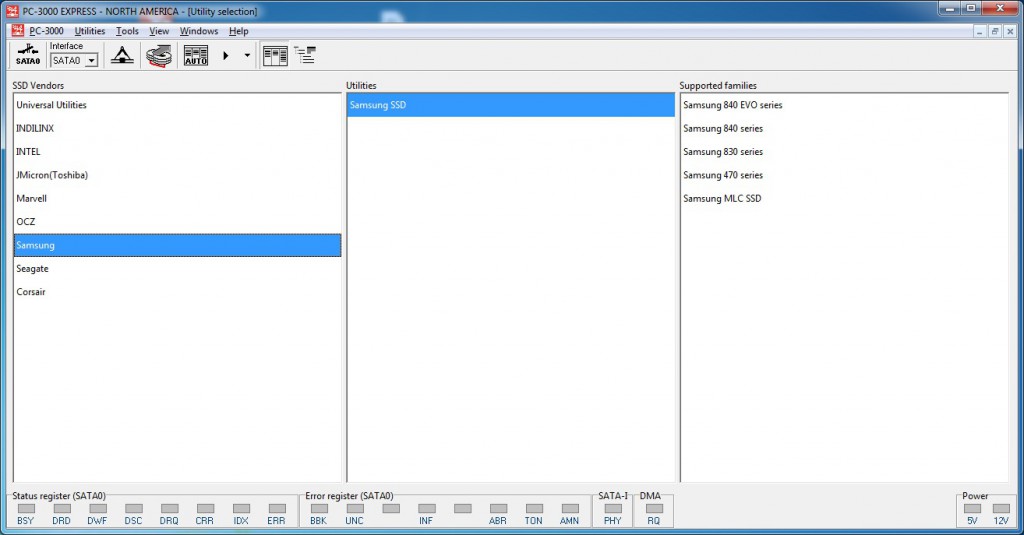The height and width of the screenshot is (535, 1024).
Task: Select Samsung 840 EVO series family
Action: pos(732,105)
